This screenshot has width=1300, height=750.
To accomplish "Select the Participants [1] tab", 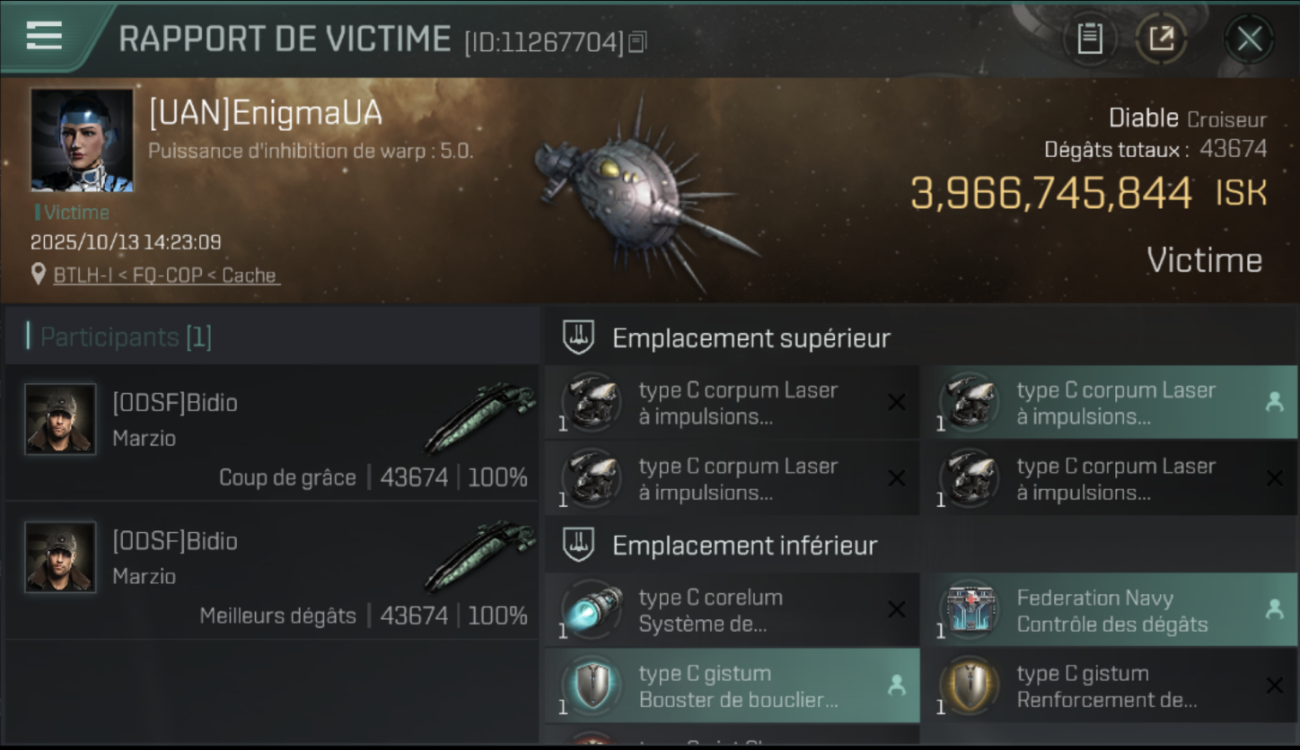I will [126, 337].
